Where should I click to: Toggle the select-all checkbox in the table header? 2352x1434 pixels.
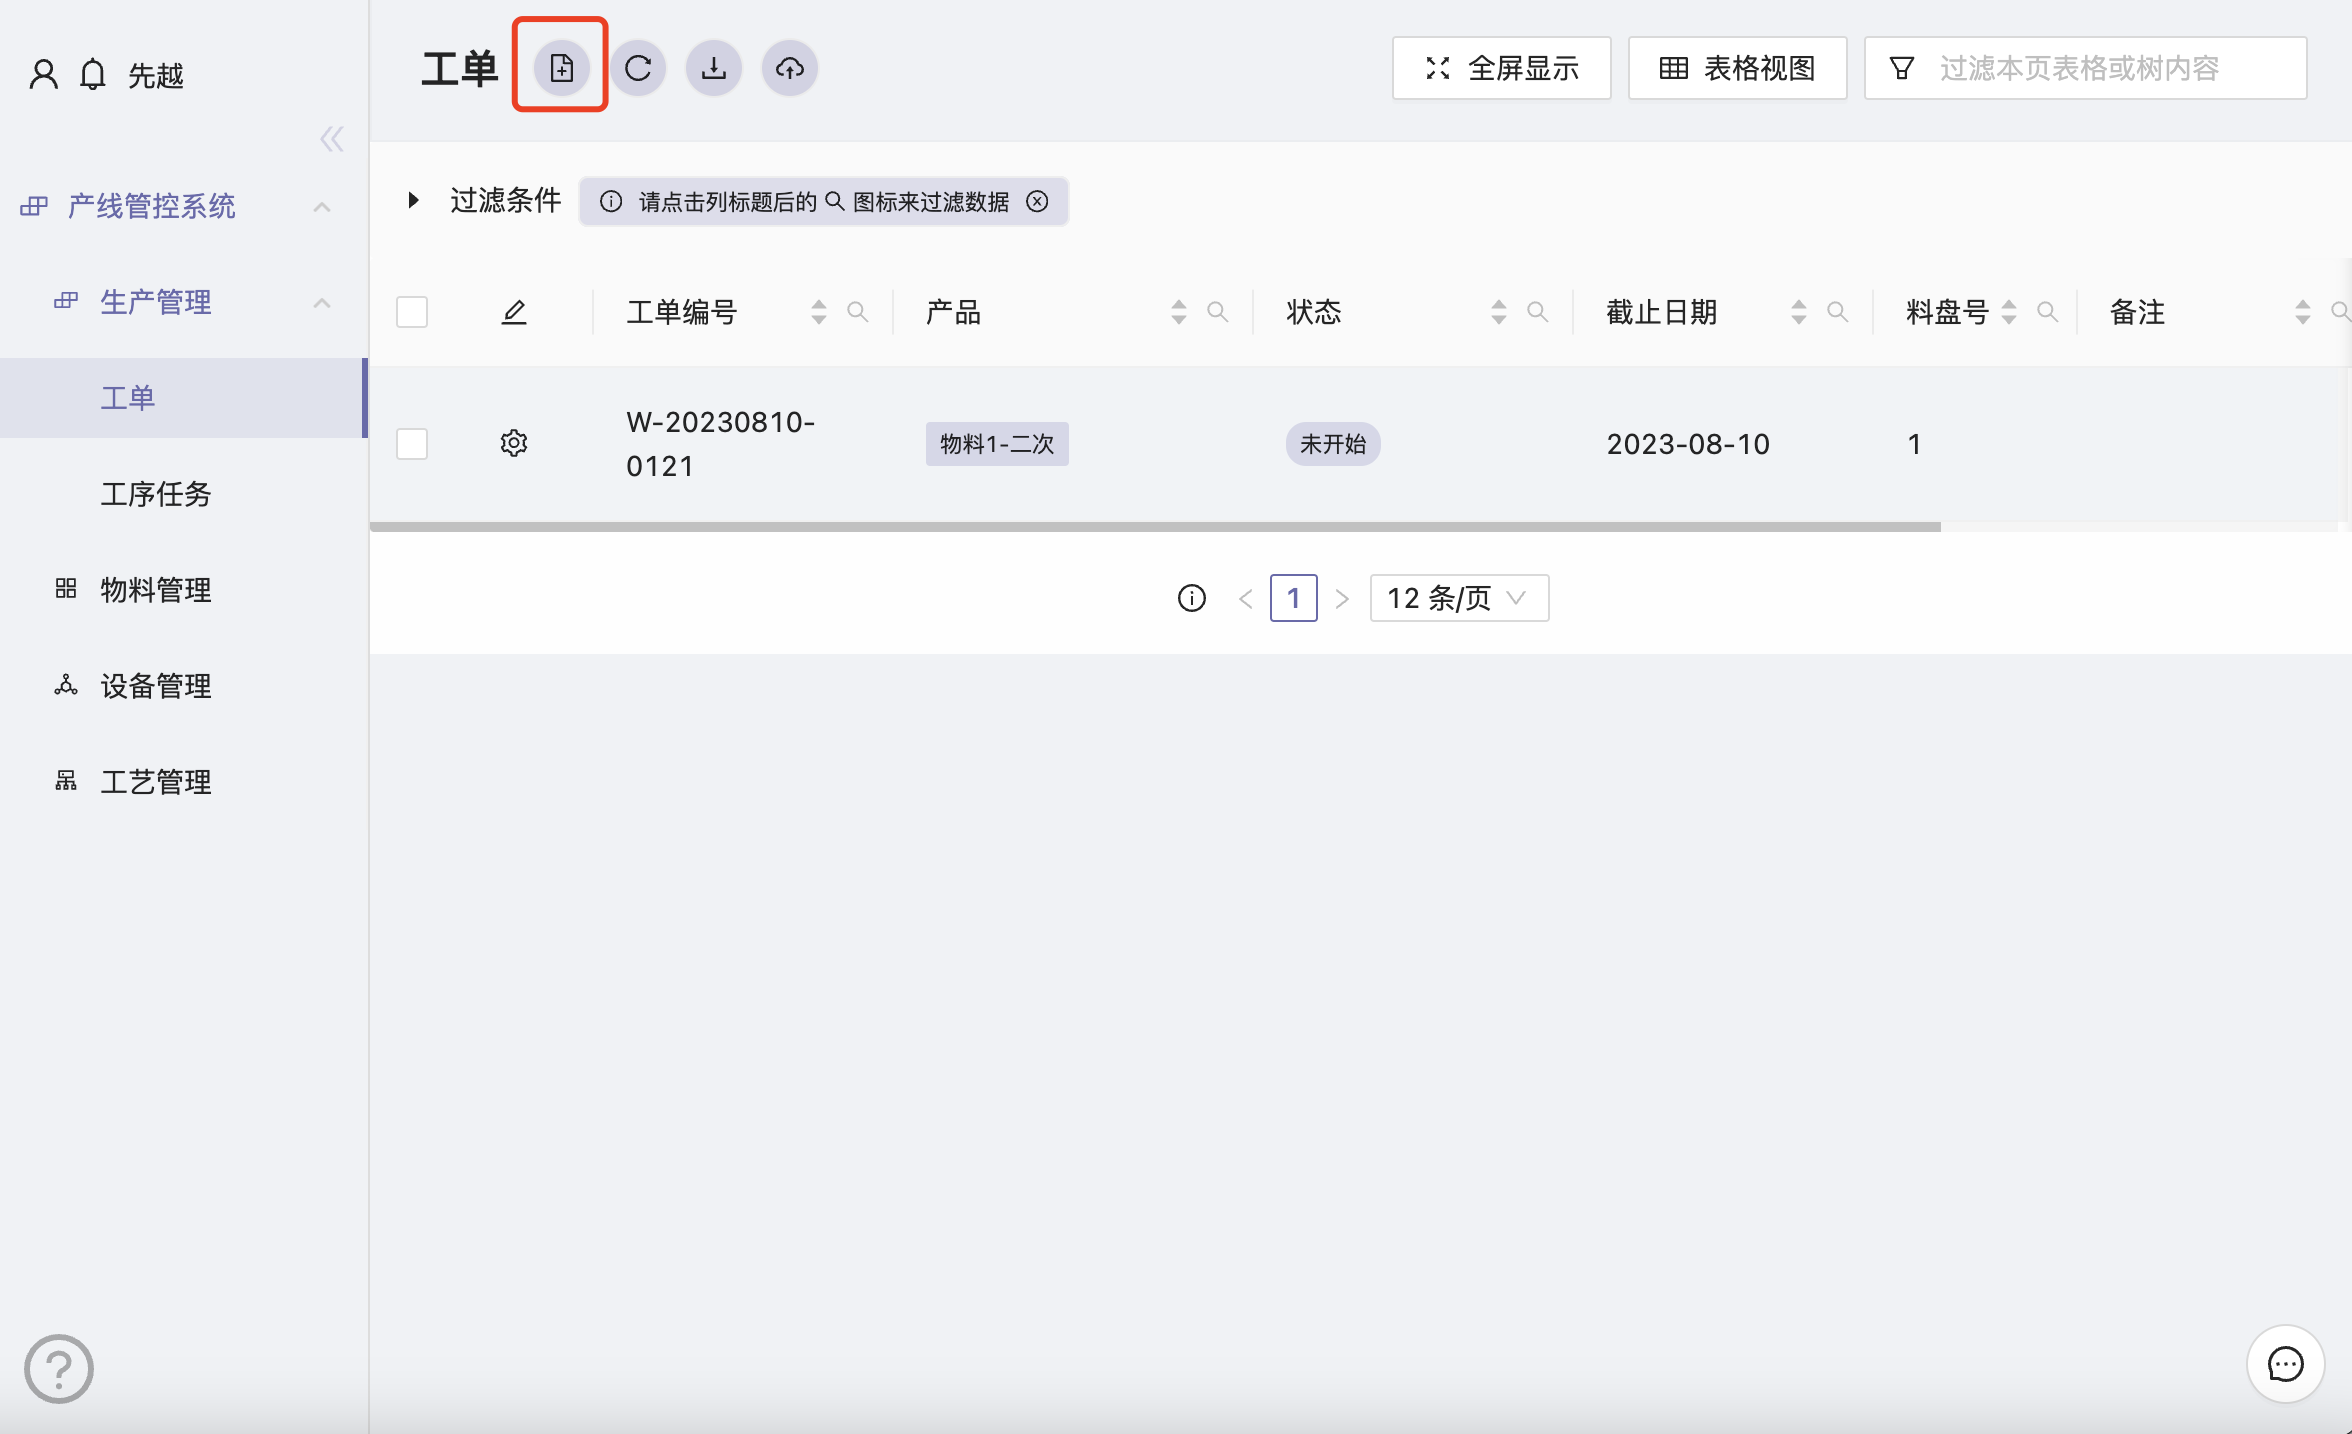click(412, 312)
